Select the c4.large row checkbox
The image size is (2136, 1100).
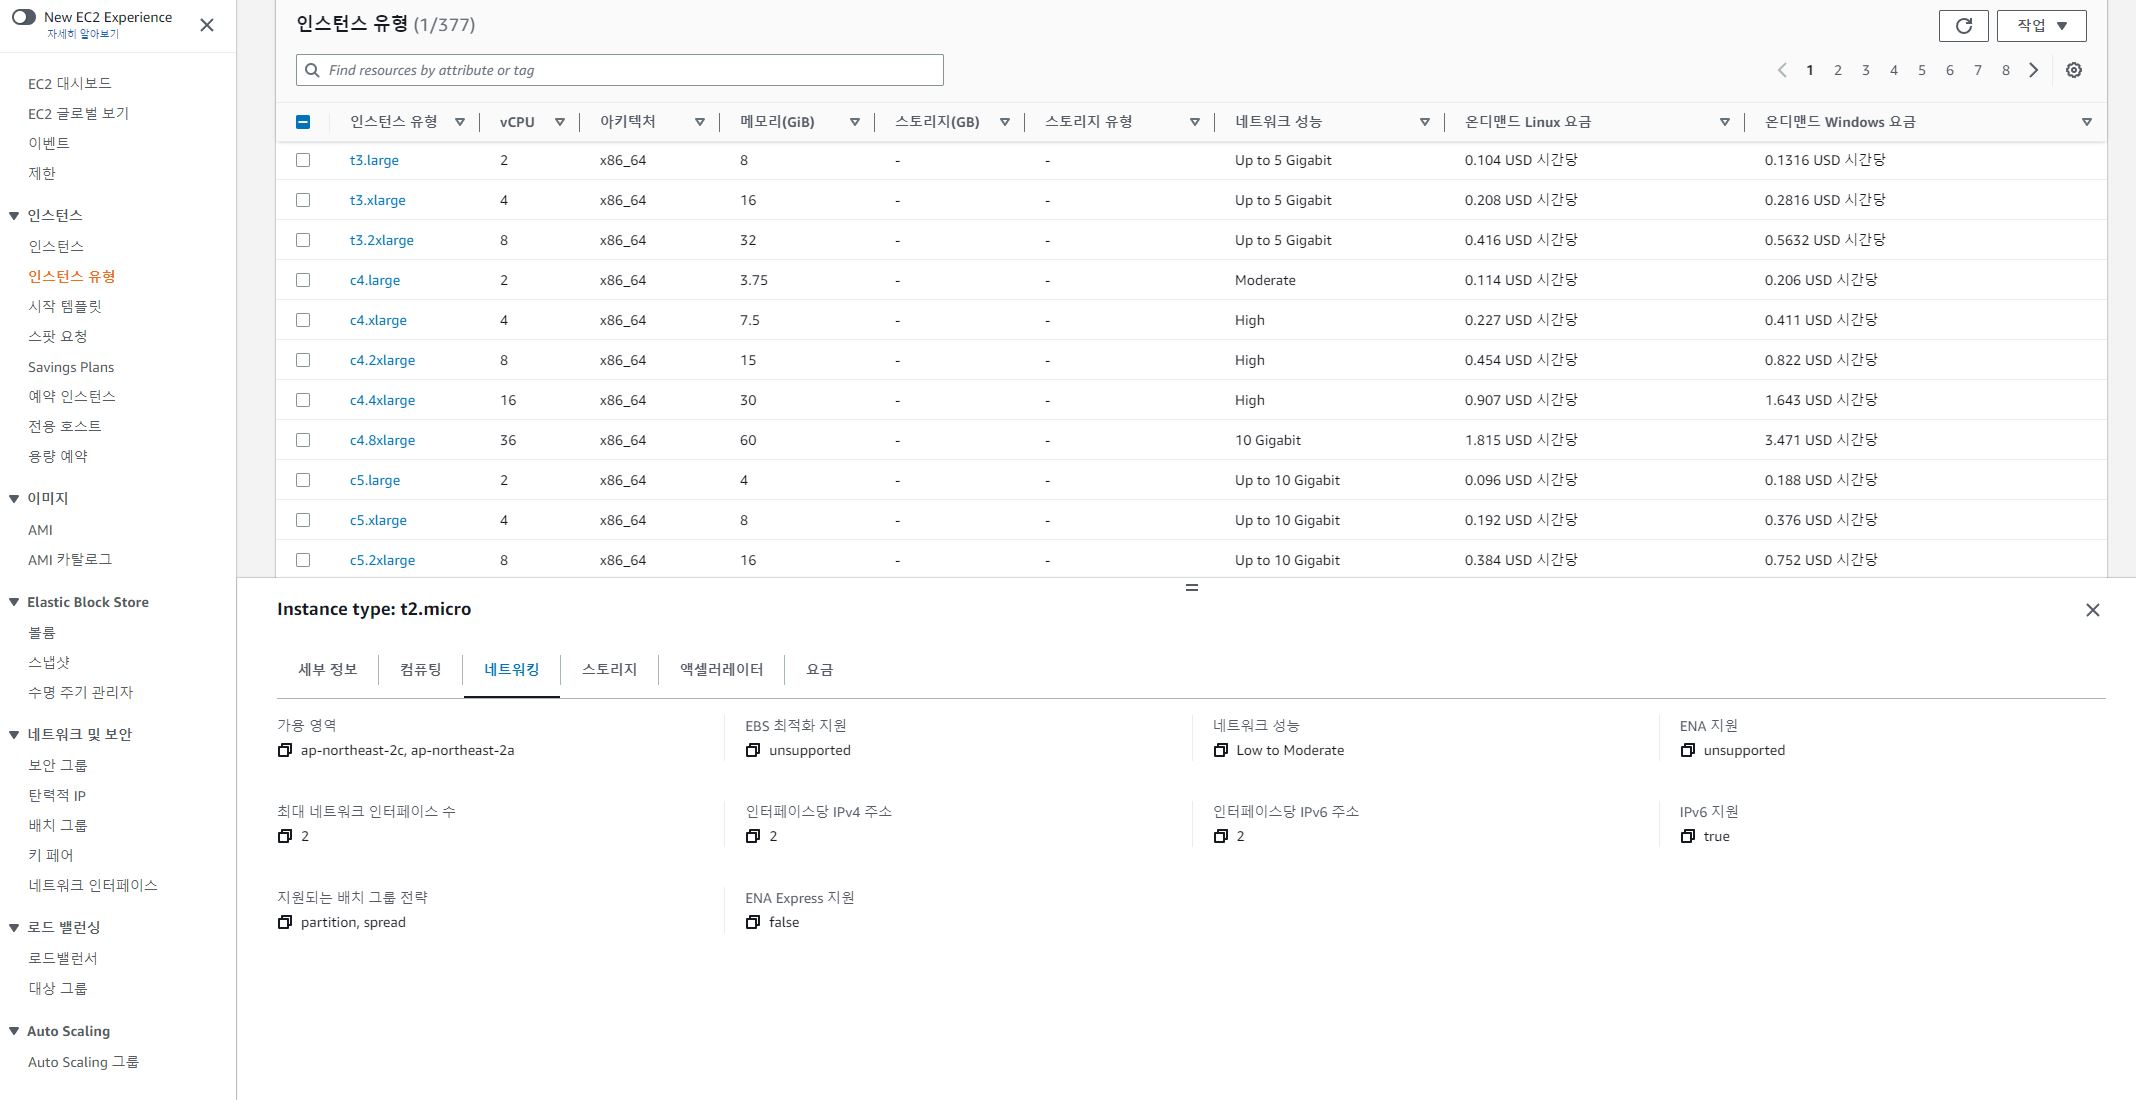tap(303, 280)
